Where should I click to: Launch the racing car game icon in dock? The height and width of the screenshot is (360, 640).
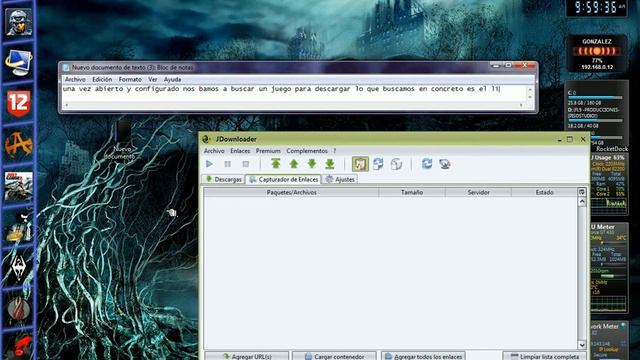click(18, 186)
